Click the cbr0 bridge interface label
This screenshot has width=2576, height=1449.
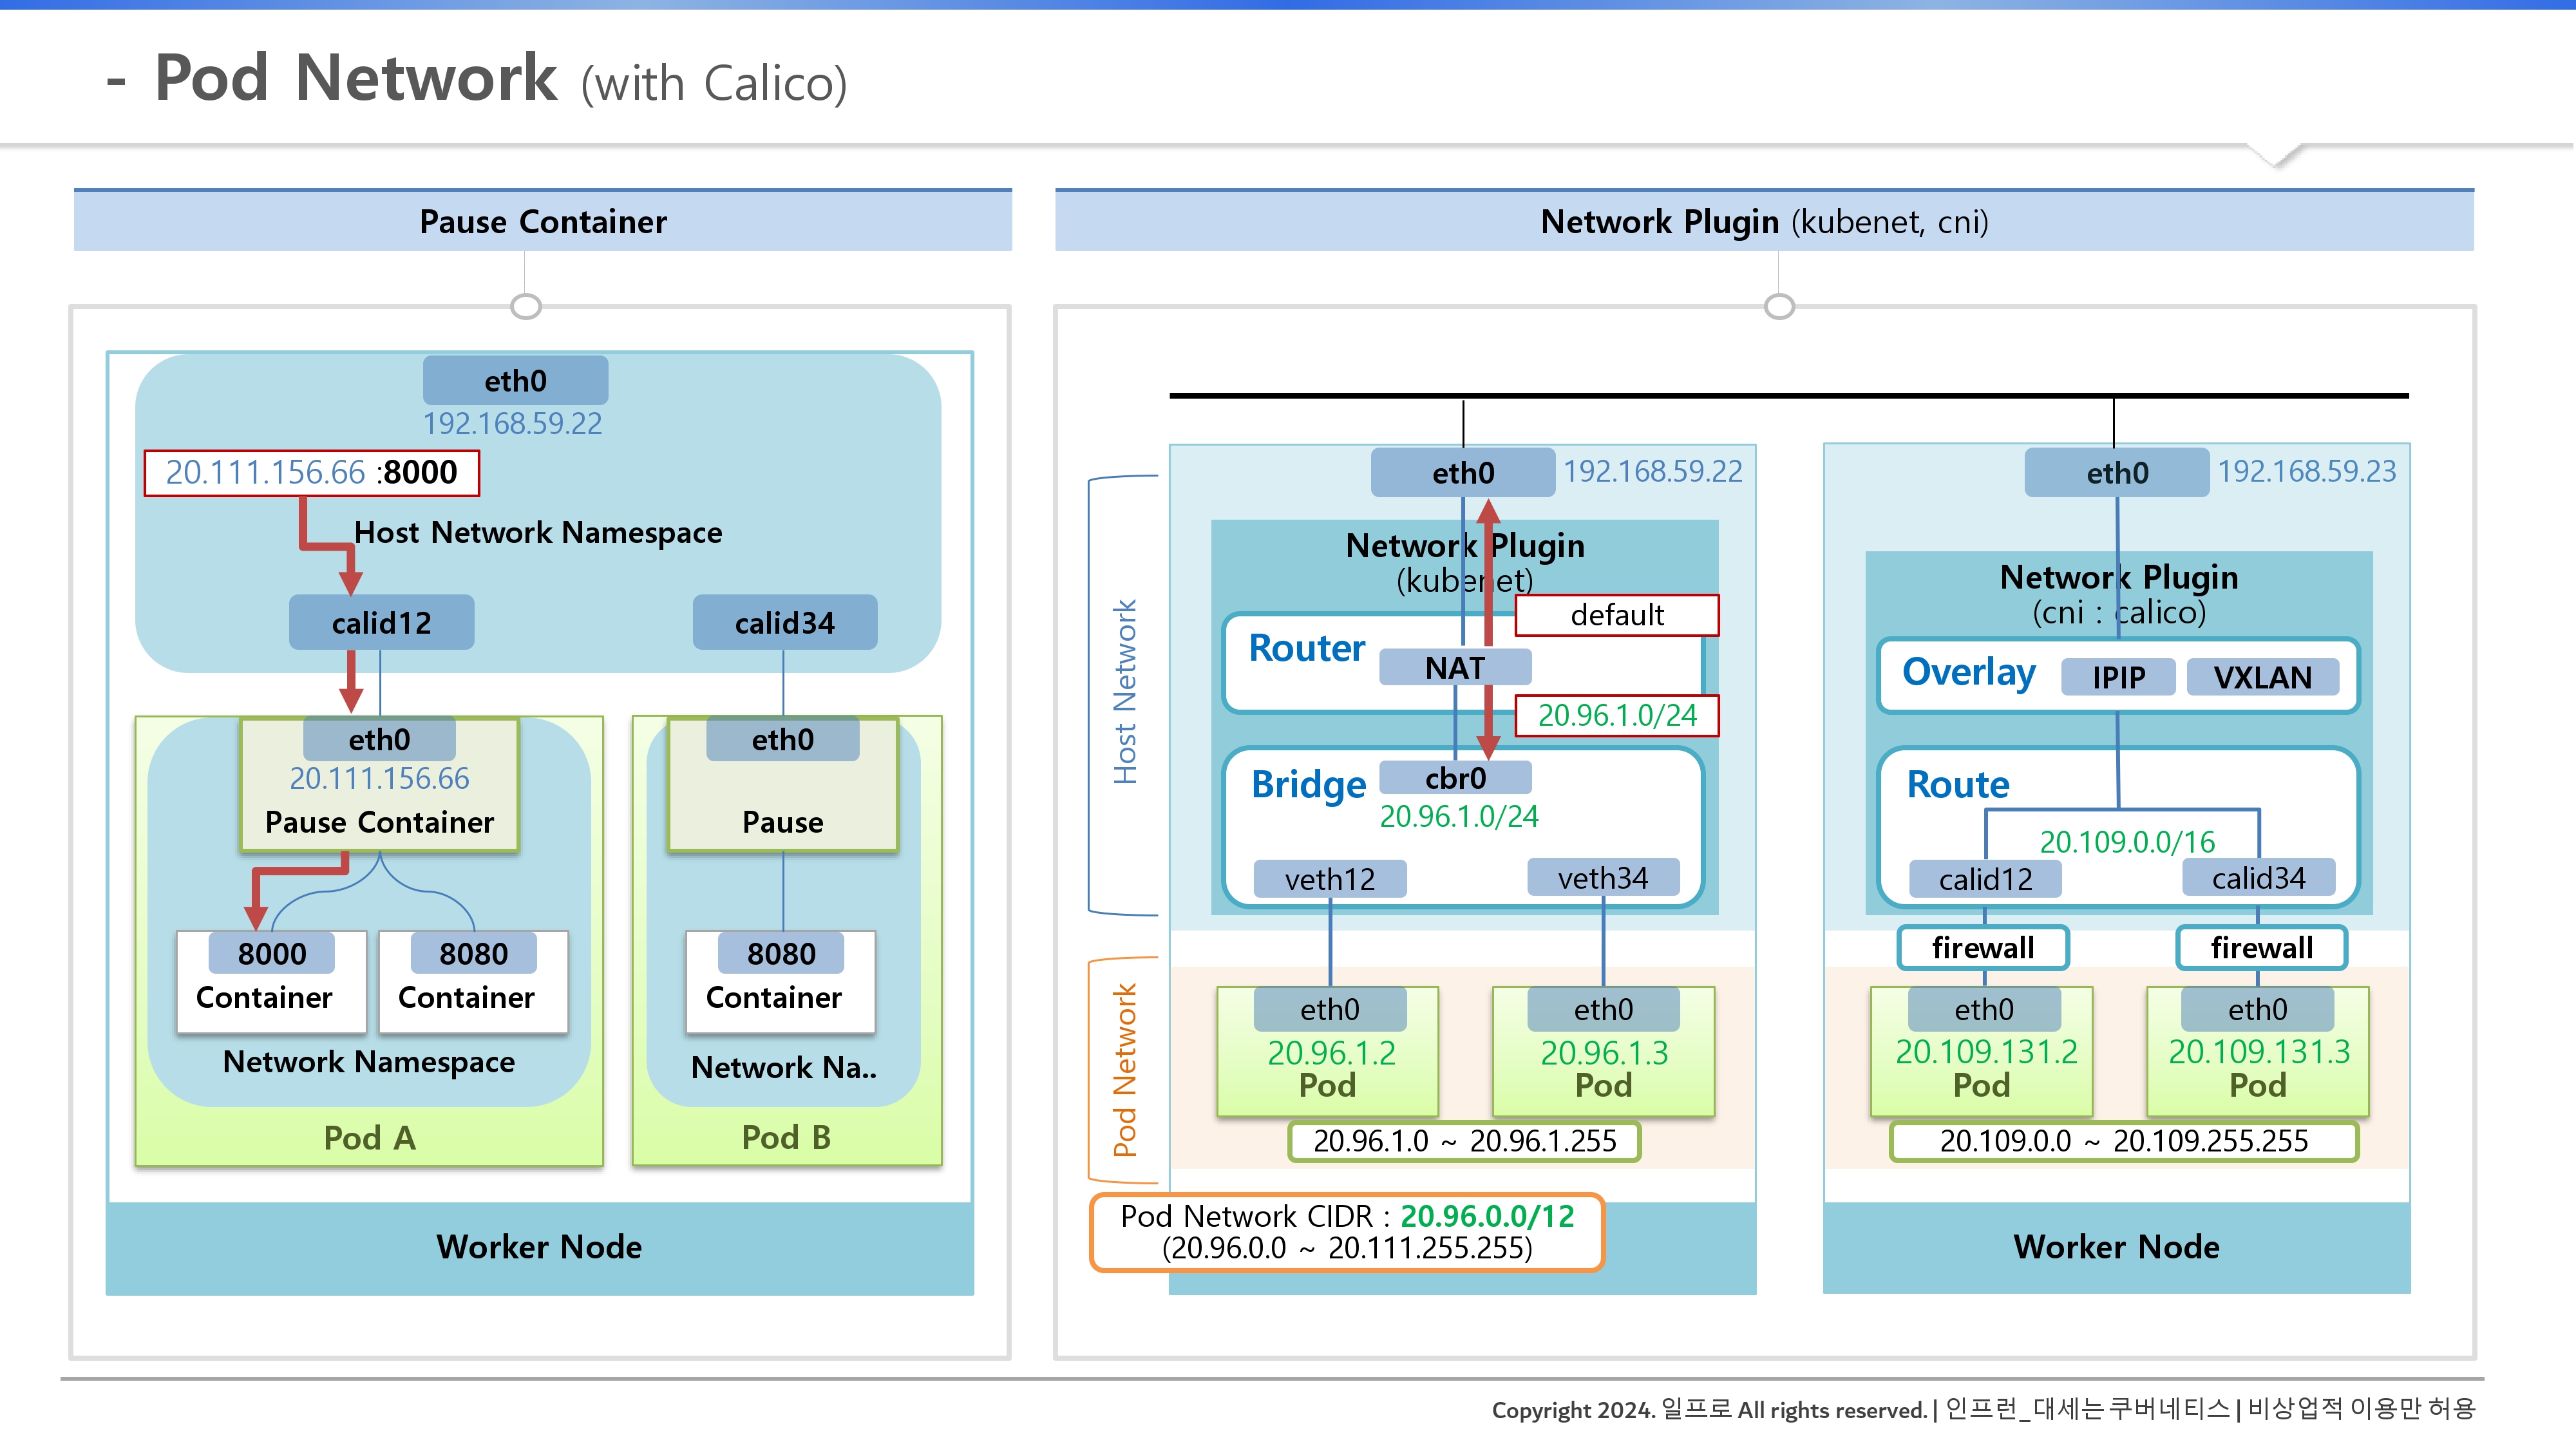click(x=1454, y=778)
